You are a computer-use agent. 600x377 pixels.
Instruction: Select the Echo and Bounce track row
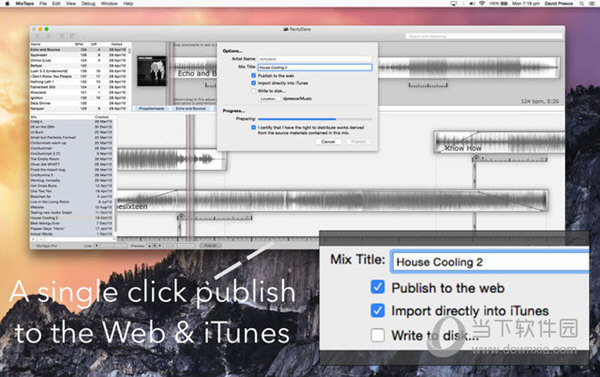pos(79,50)
